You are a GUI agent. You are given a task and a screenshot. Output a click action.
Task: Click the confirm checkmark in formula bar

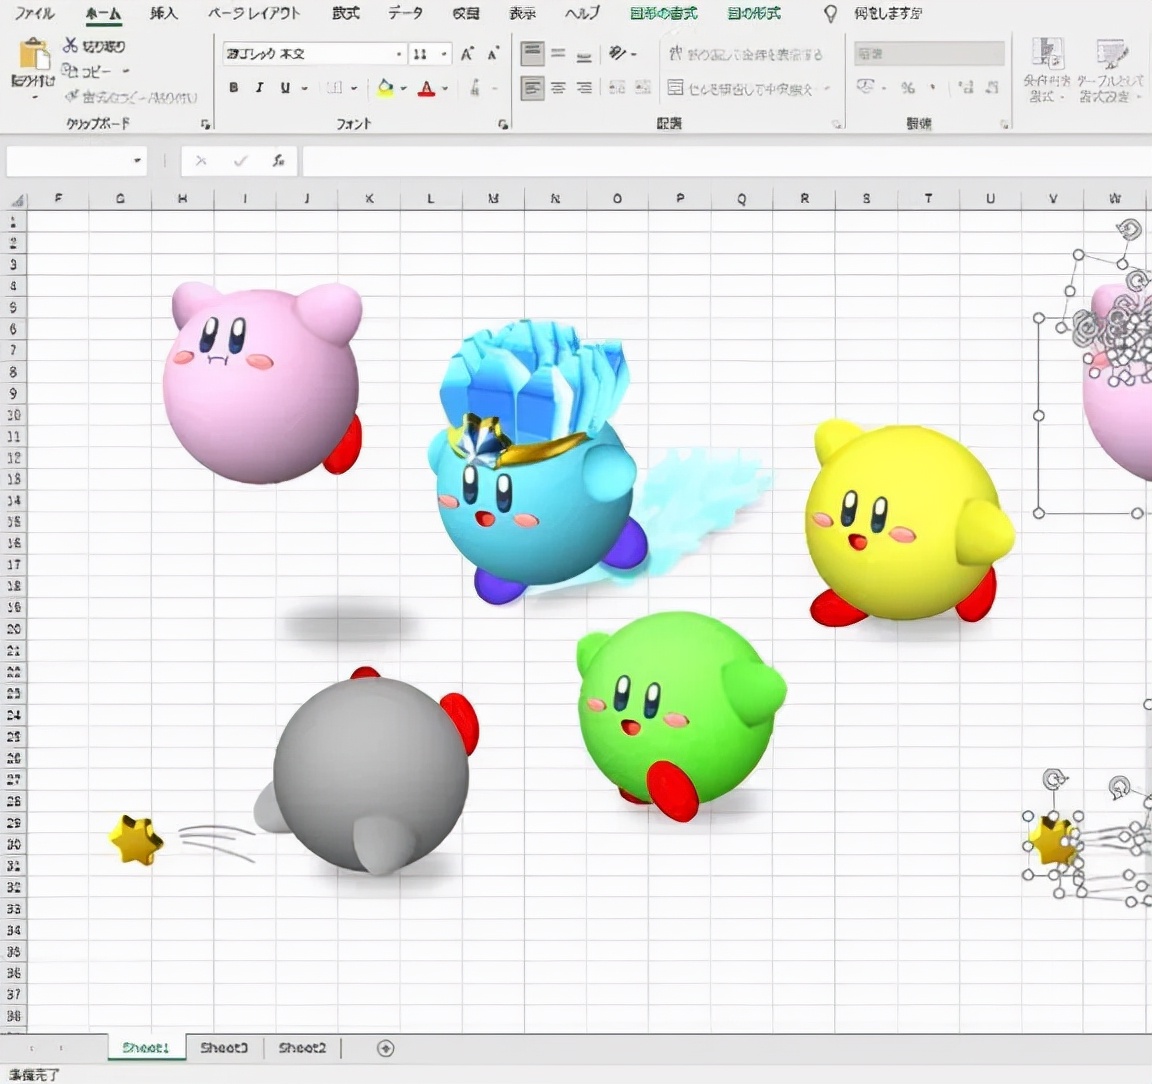pos(240,160)
